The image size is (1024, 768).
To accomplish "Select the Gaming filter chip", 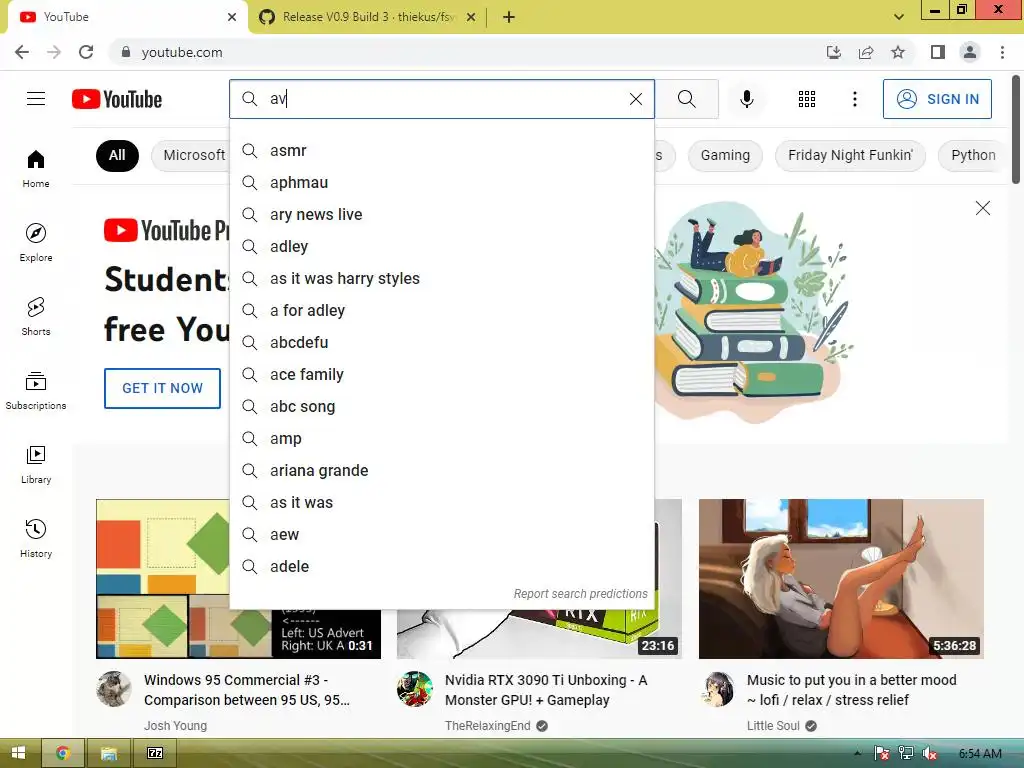I will [725, 155].
